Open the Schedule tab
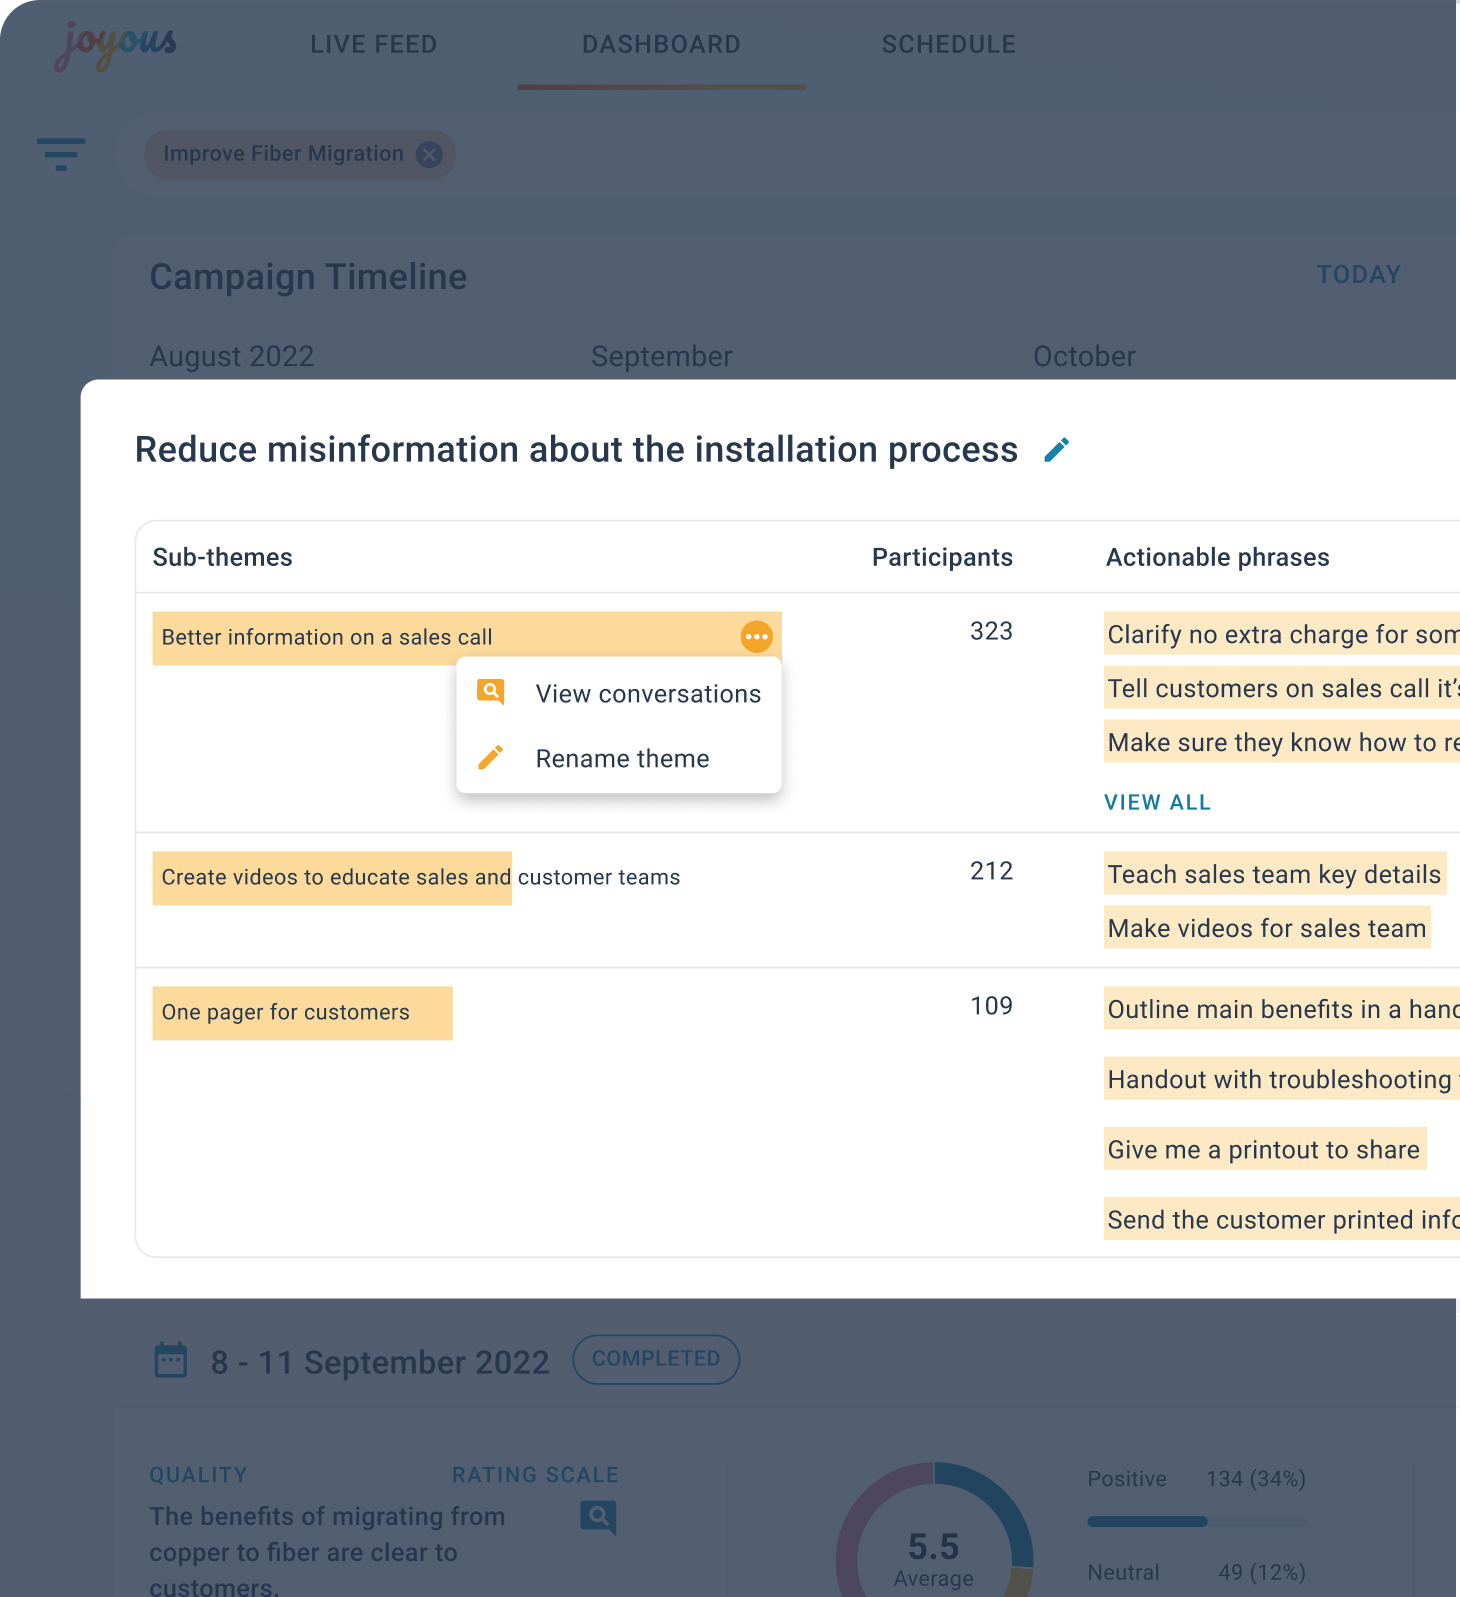The width and height of the screenshot is (1460, 1597). point(948,45)
